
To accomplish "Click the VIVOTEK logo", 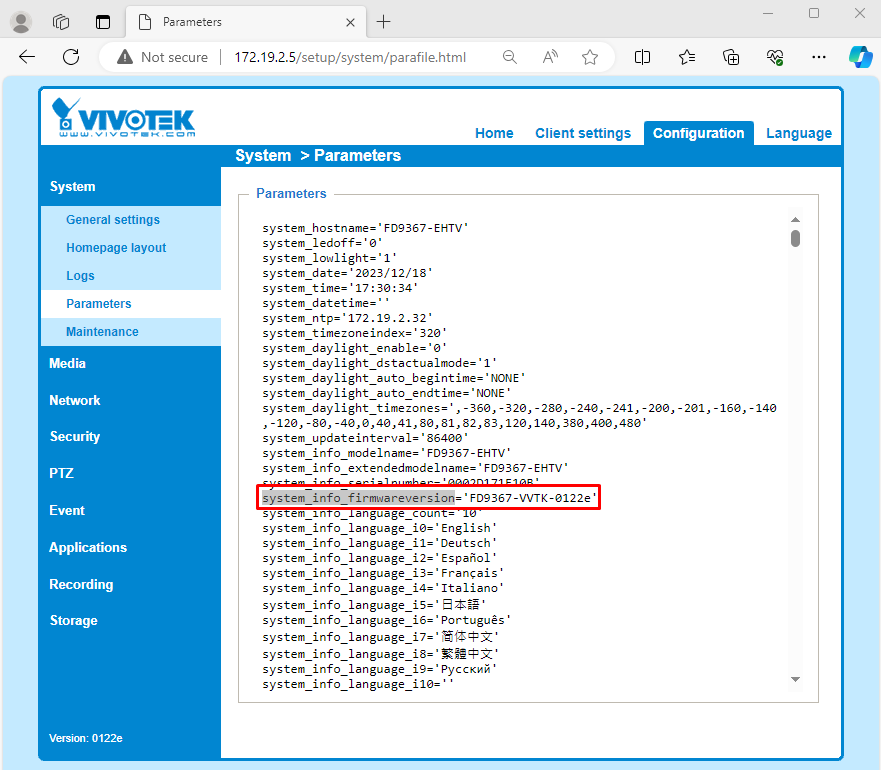I will [113, 116].
